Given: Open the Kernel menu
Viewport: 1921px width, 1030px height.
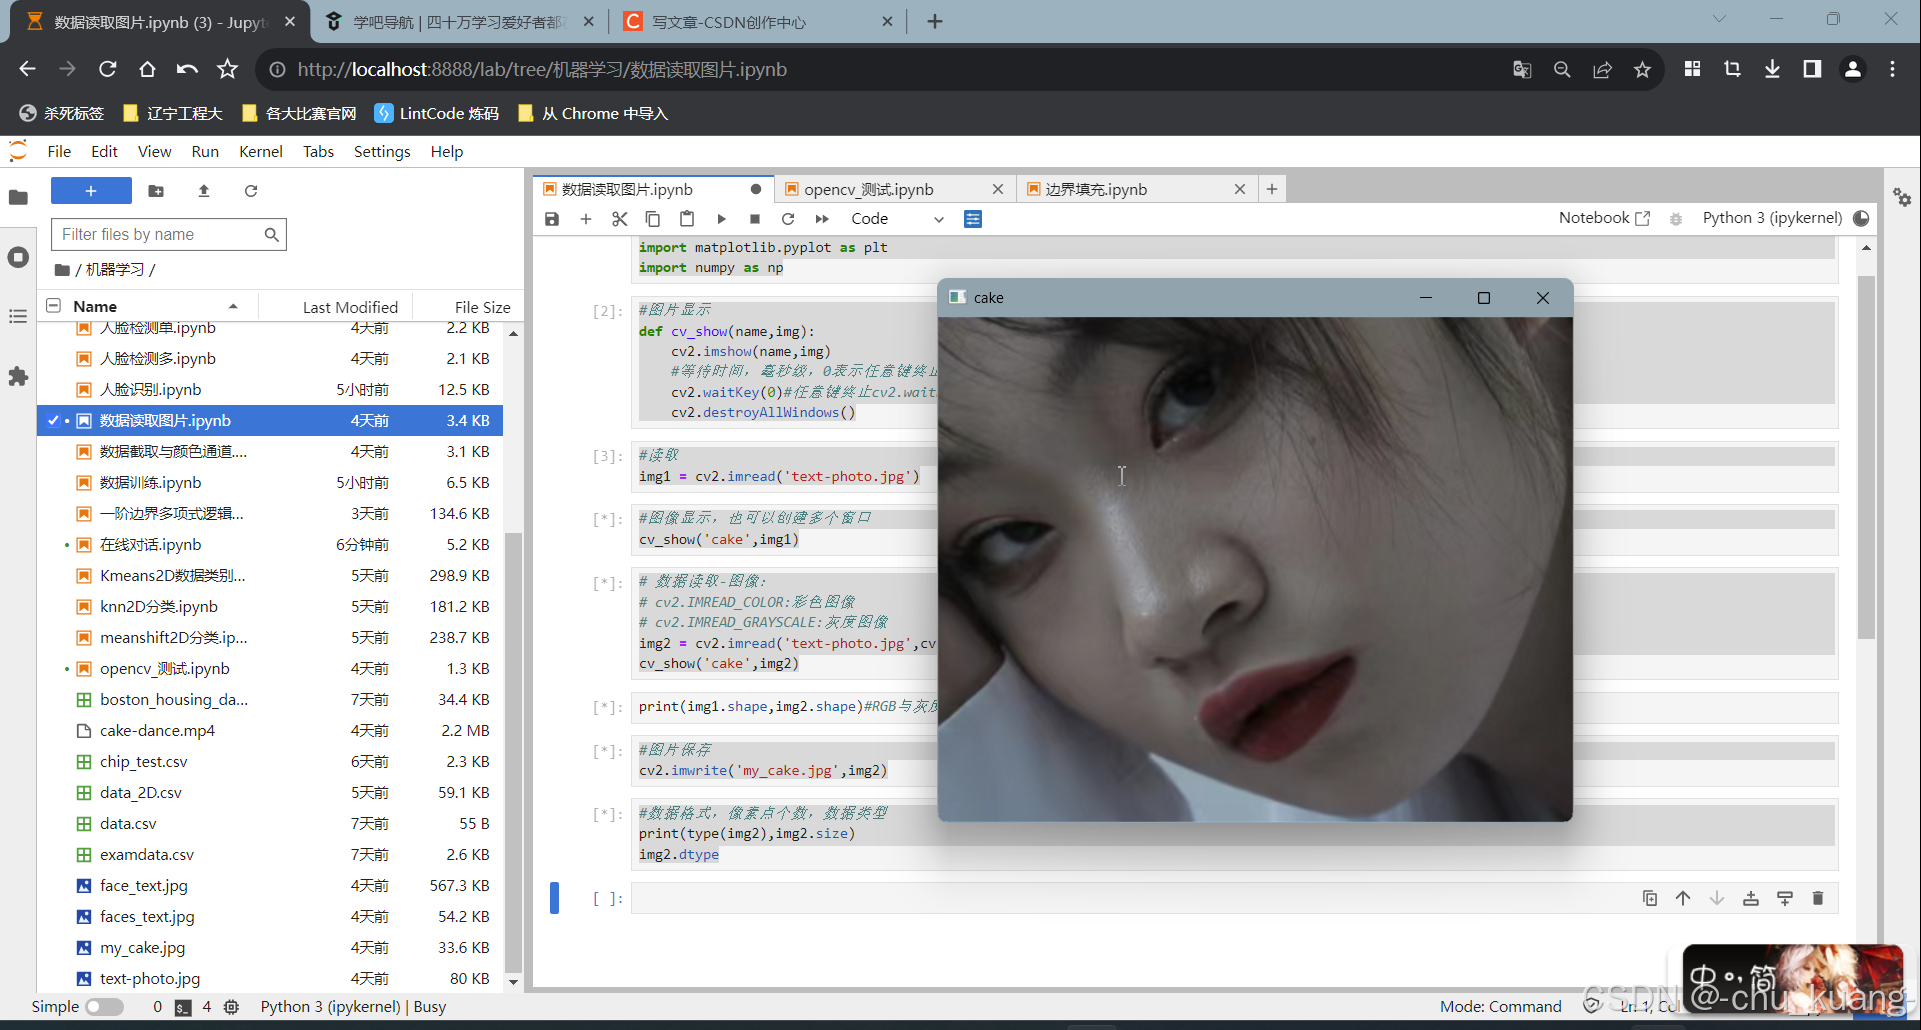Looking at the screenshot, I should [x=260, y=151].
